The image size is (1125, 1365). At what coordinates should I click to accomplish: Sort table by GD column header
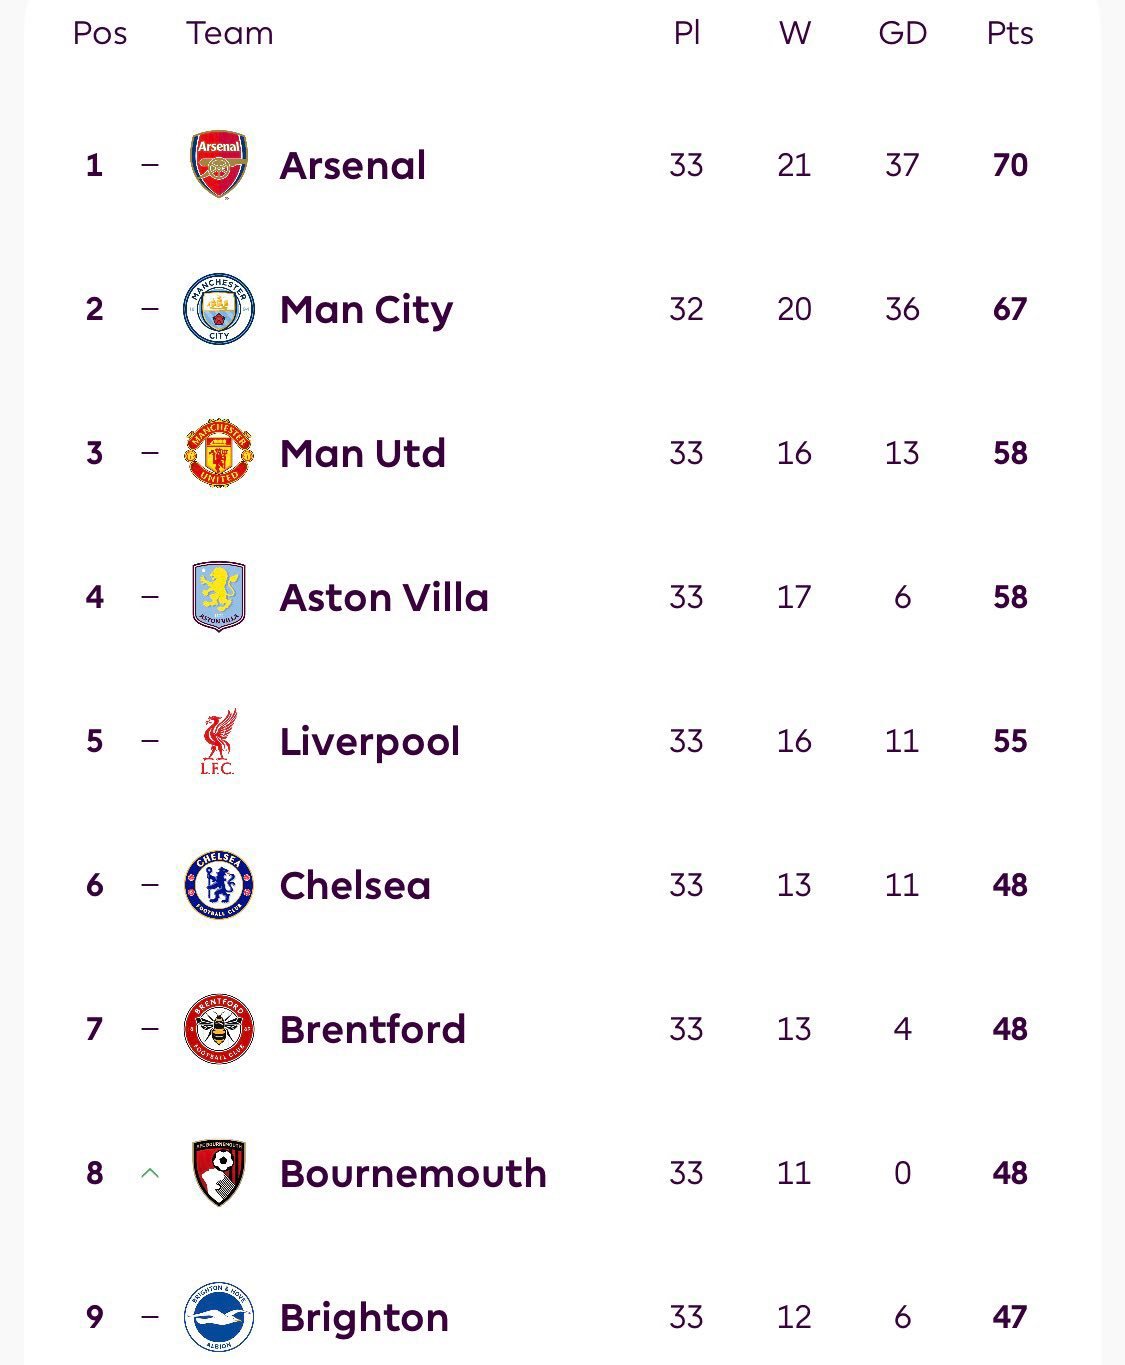pyautogui.click(x=902, y=33)
